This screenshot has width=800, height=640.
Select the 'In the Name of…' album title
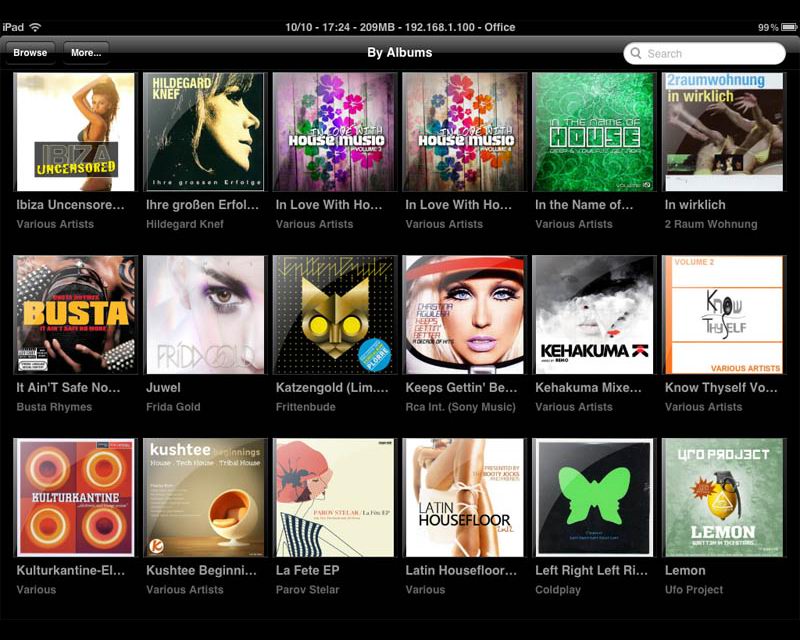pos(584,205)
